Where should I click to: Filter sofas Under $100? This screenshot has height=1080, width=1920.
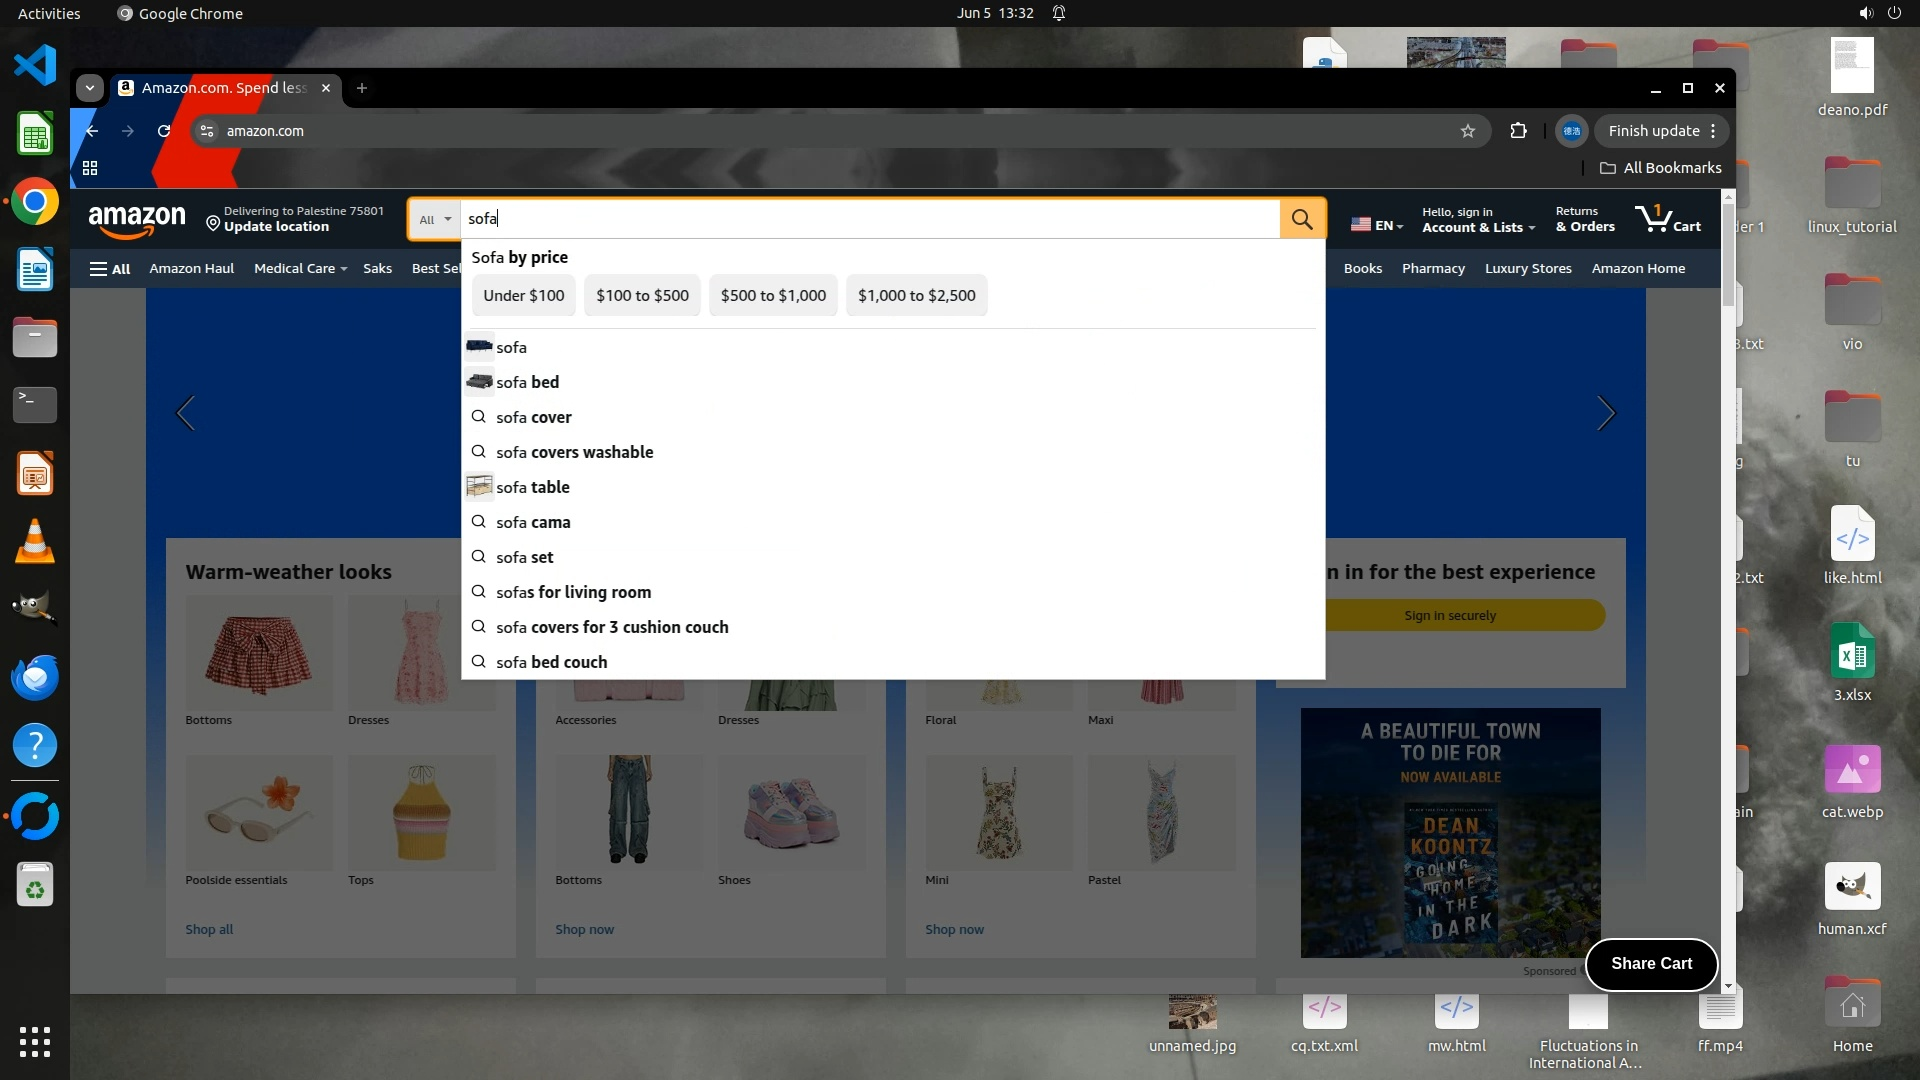(523, 296)
